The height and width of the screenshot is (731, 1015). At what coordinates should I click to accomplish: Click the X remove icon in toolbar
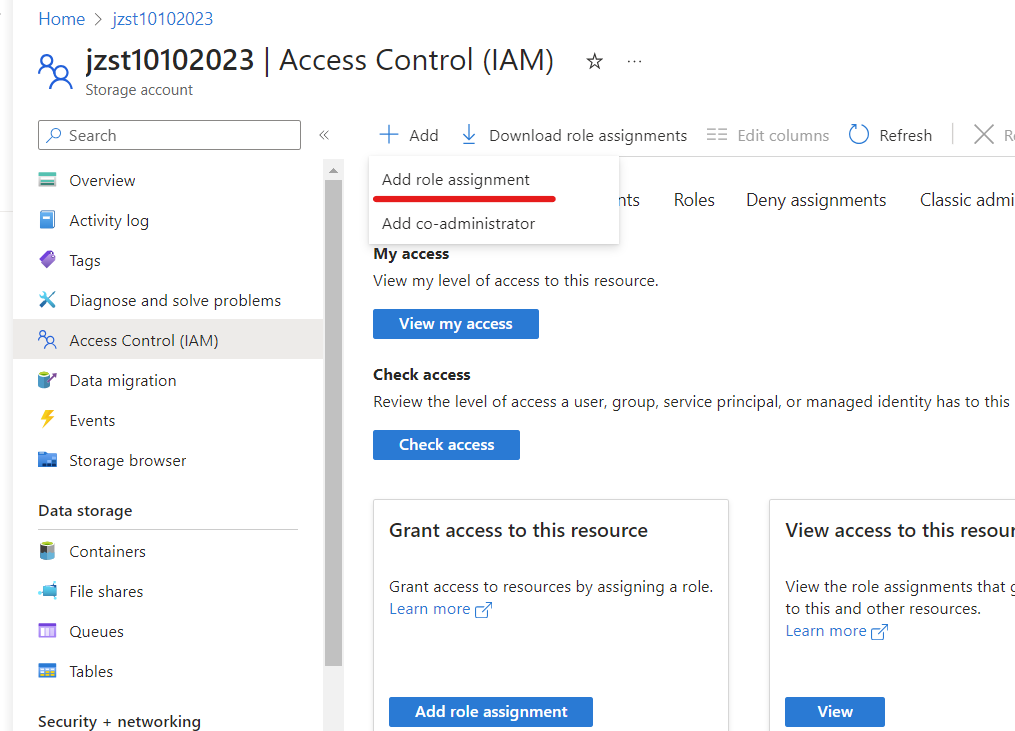pos(984,135)
